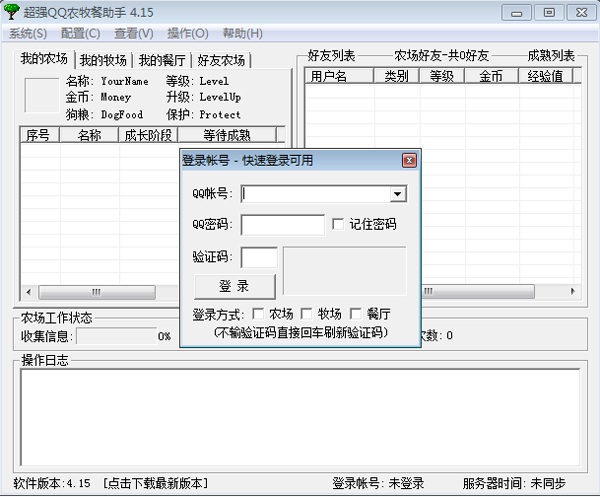Click the 好友列表 label
600x497 pixels.
point(331,56)
